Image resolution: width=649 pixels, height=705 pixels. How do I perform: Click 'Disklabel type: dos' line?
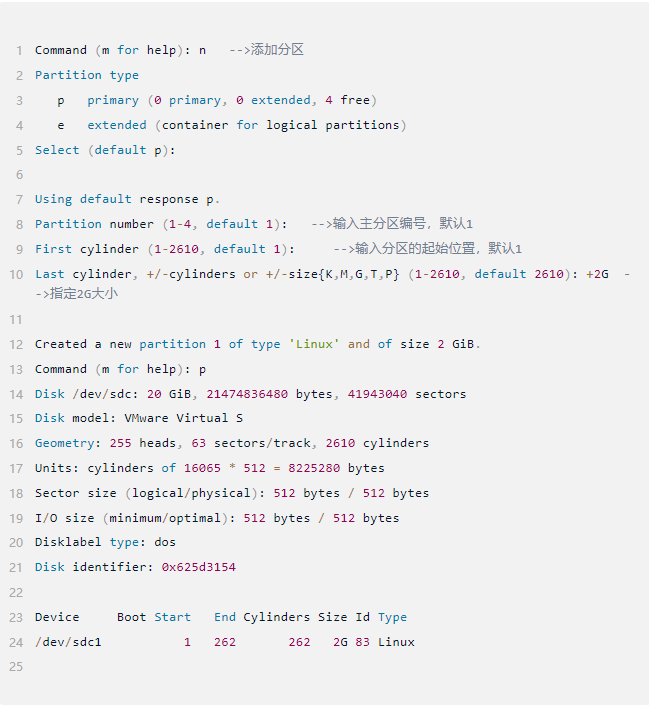pyautogui.click(x=105, y=542)
